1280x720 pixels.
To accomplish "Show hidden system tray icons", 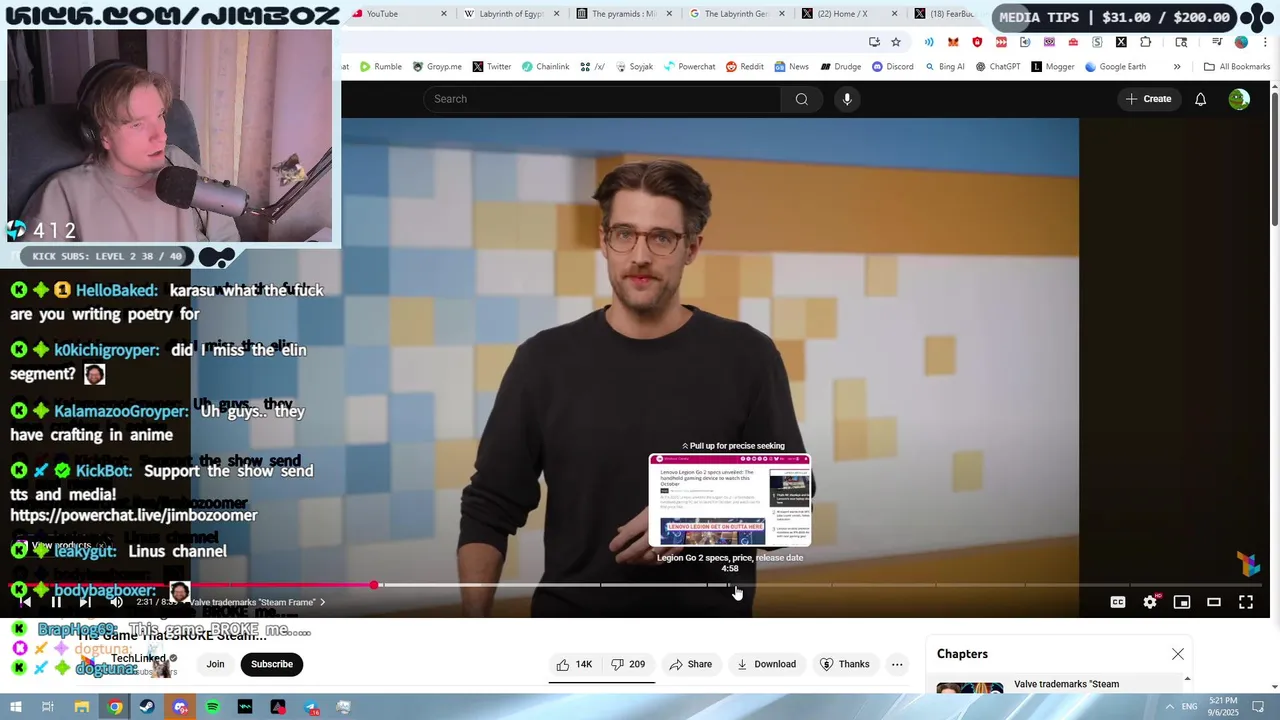I will 1170,707.
